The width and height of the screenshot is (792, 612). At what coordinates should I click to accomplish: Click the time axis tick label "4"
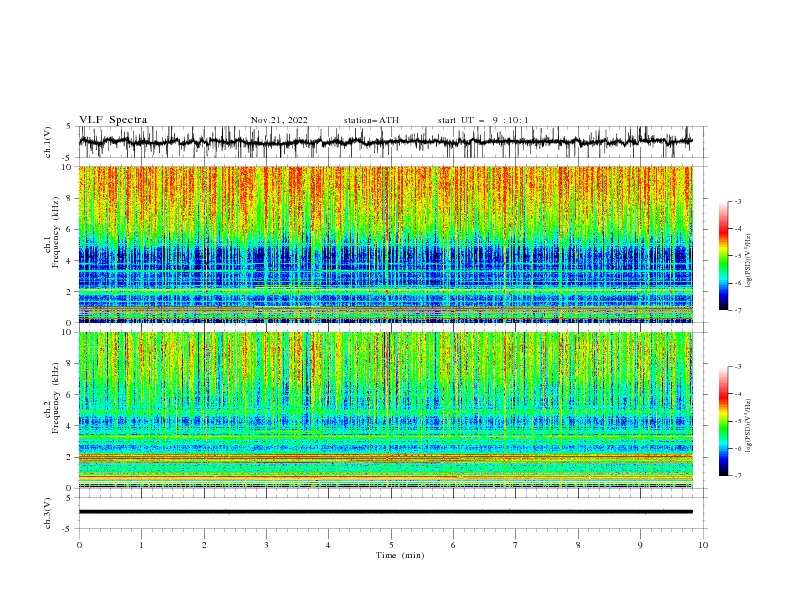pyautogui.click(x=328, y=545)
